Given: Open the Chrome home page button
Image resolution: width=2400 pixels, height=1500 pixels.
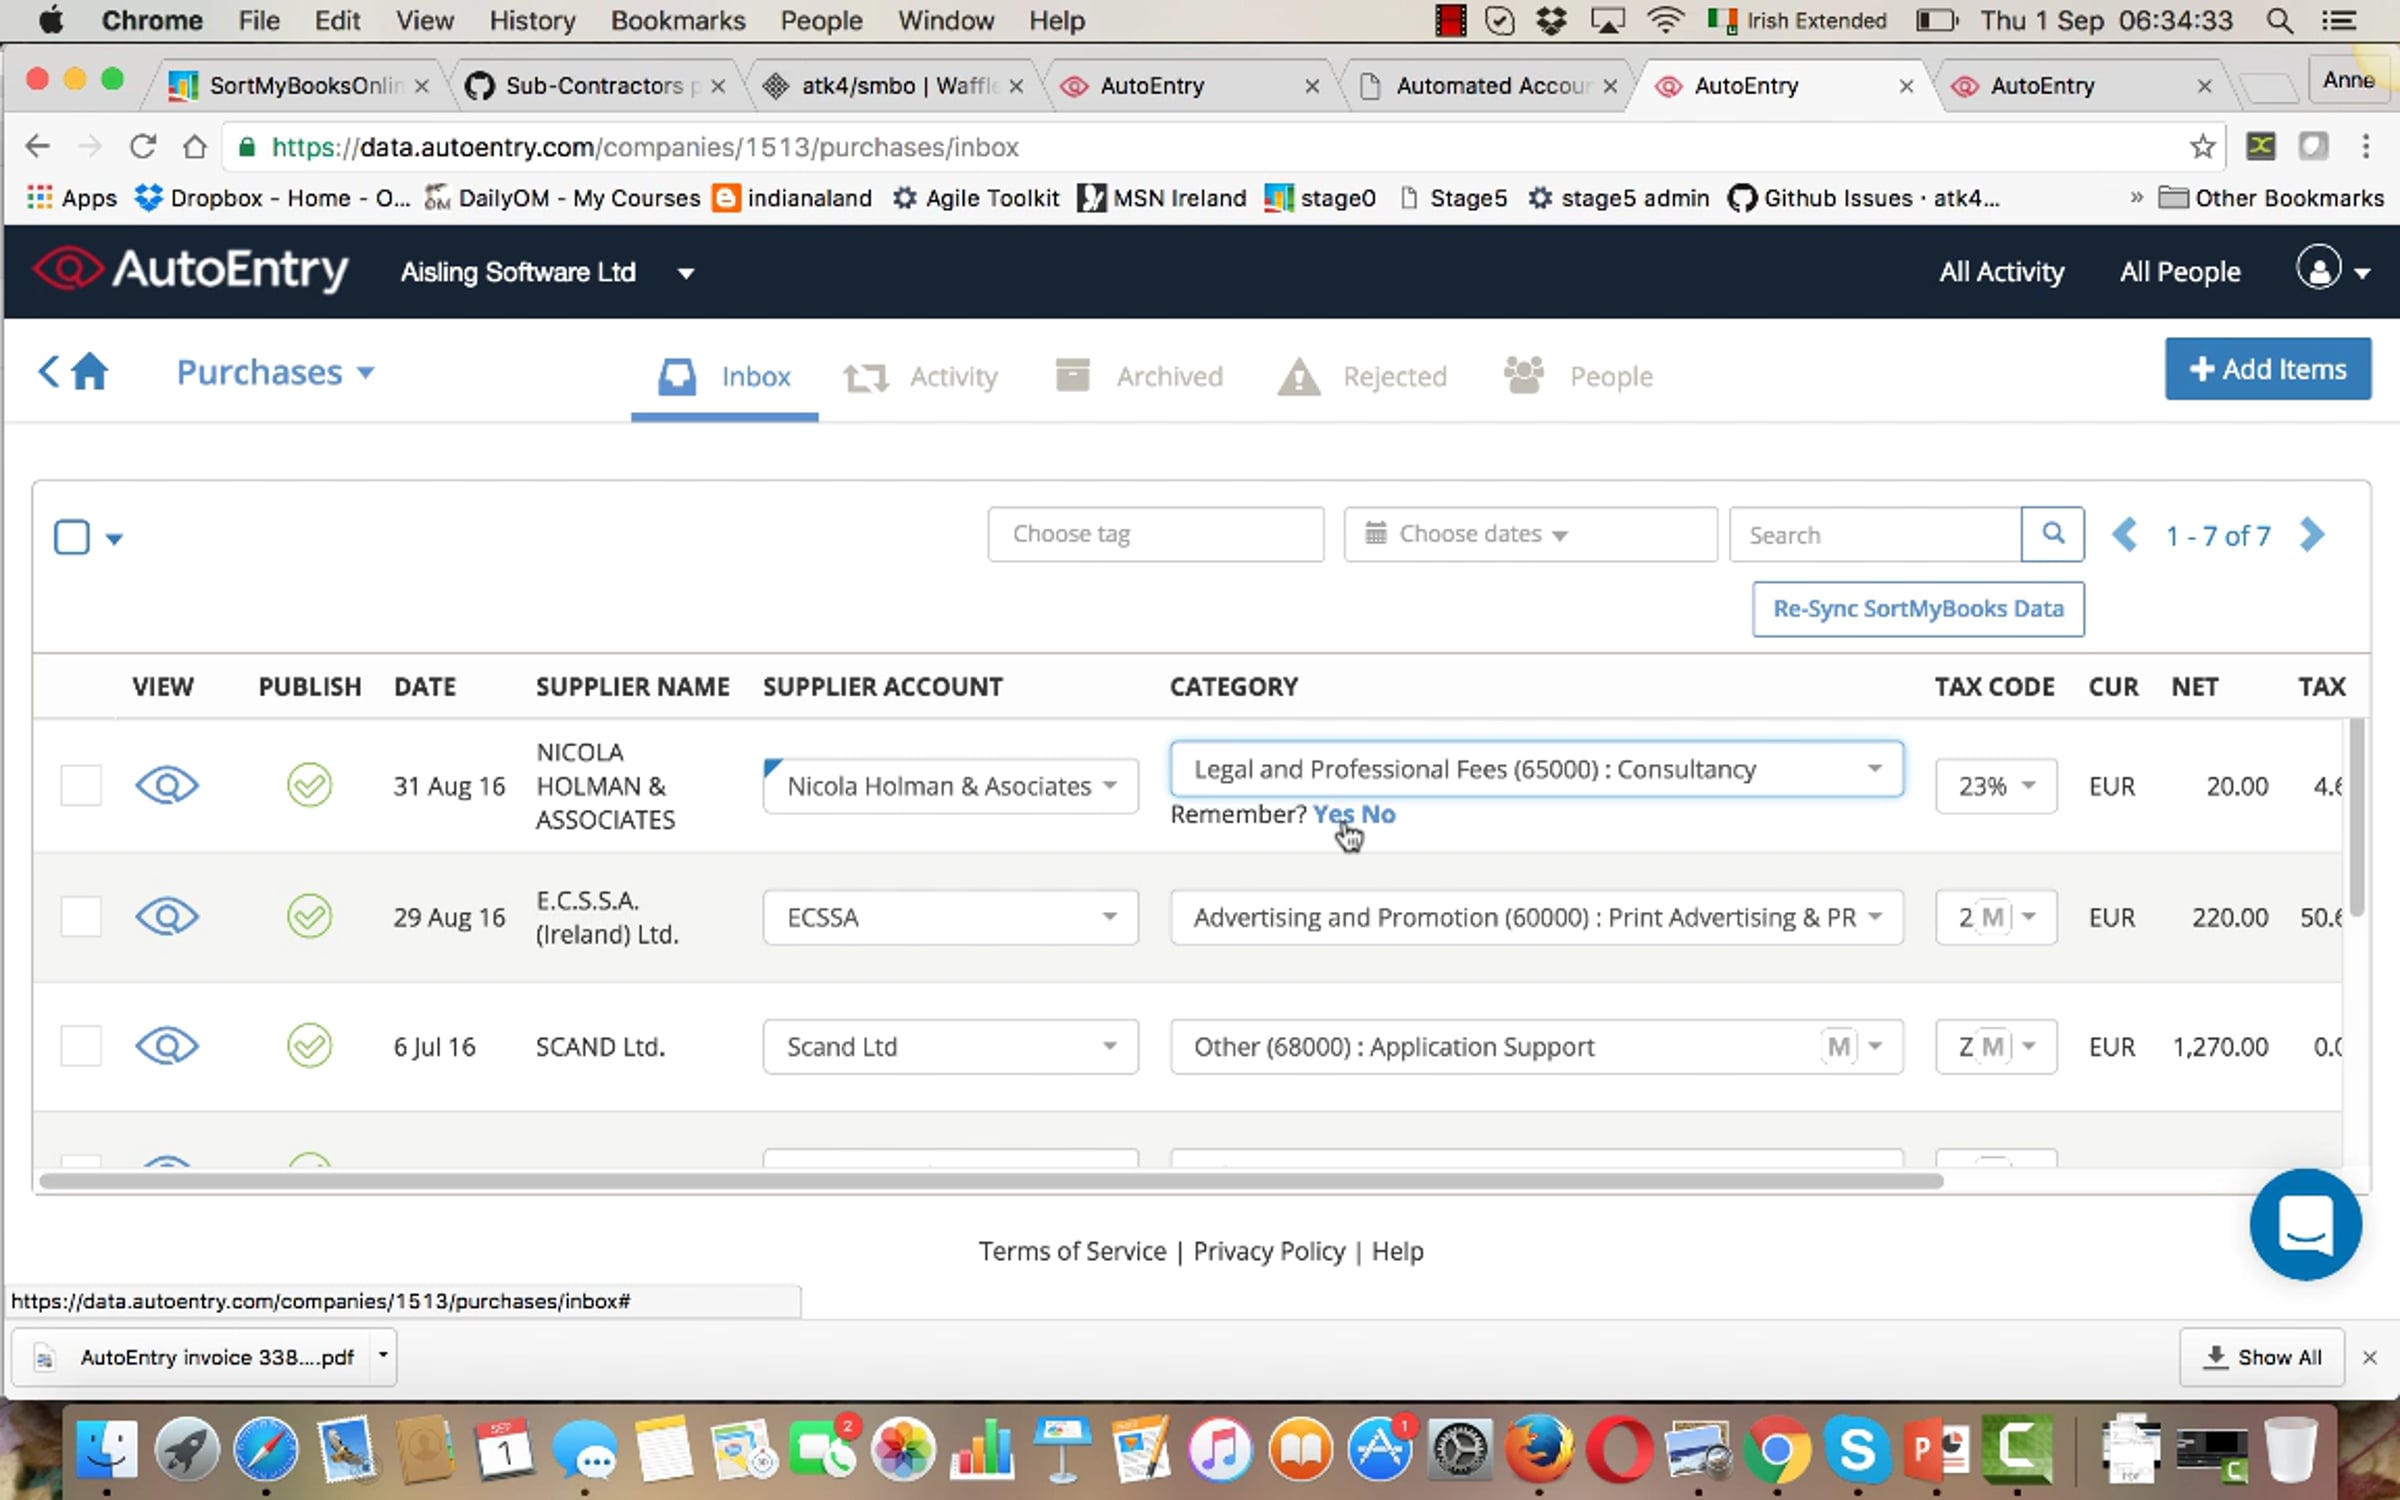Looking at the screenshot, I should tap(194, 147).
